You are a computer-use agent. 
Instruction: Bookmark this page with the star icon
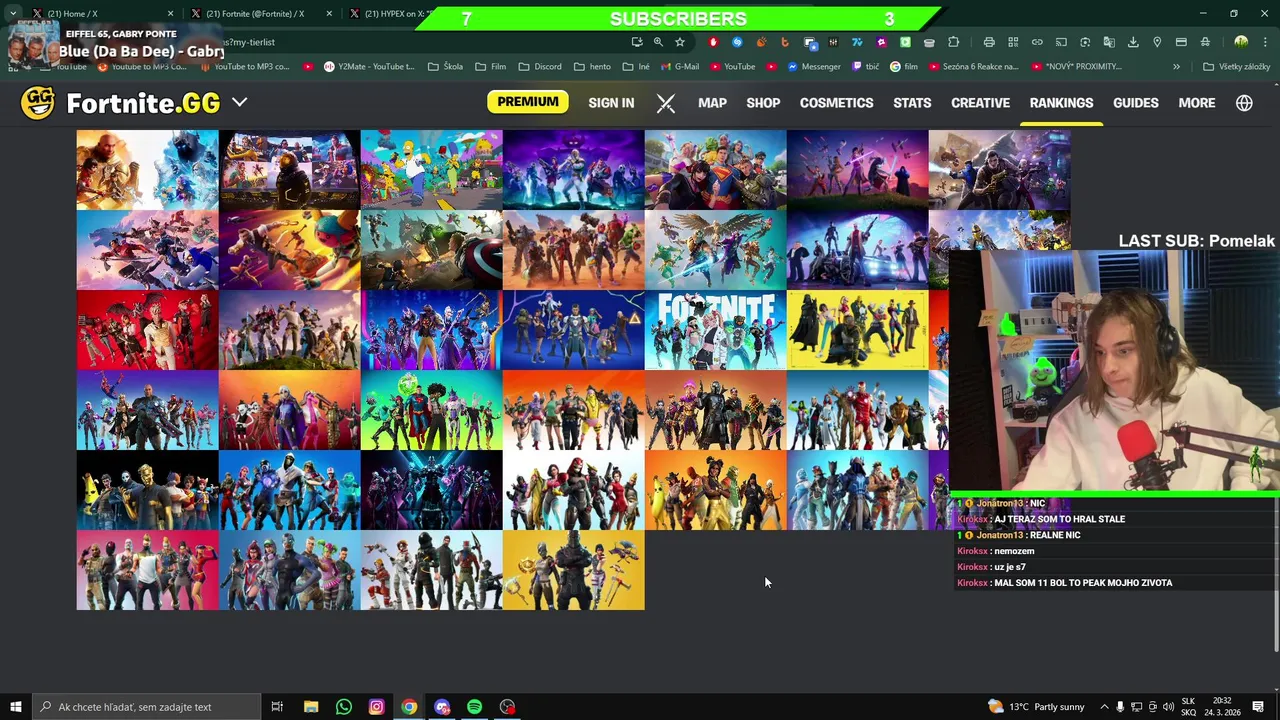click(680, 42)
